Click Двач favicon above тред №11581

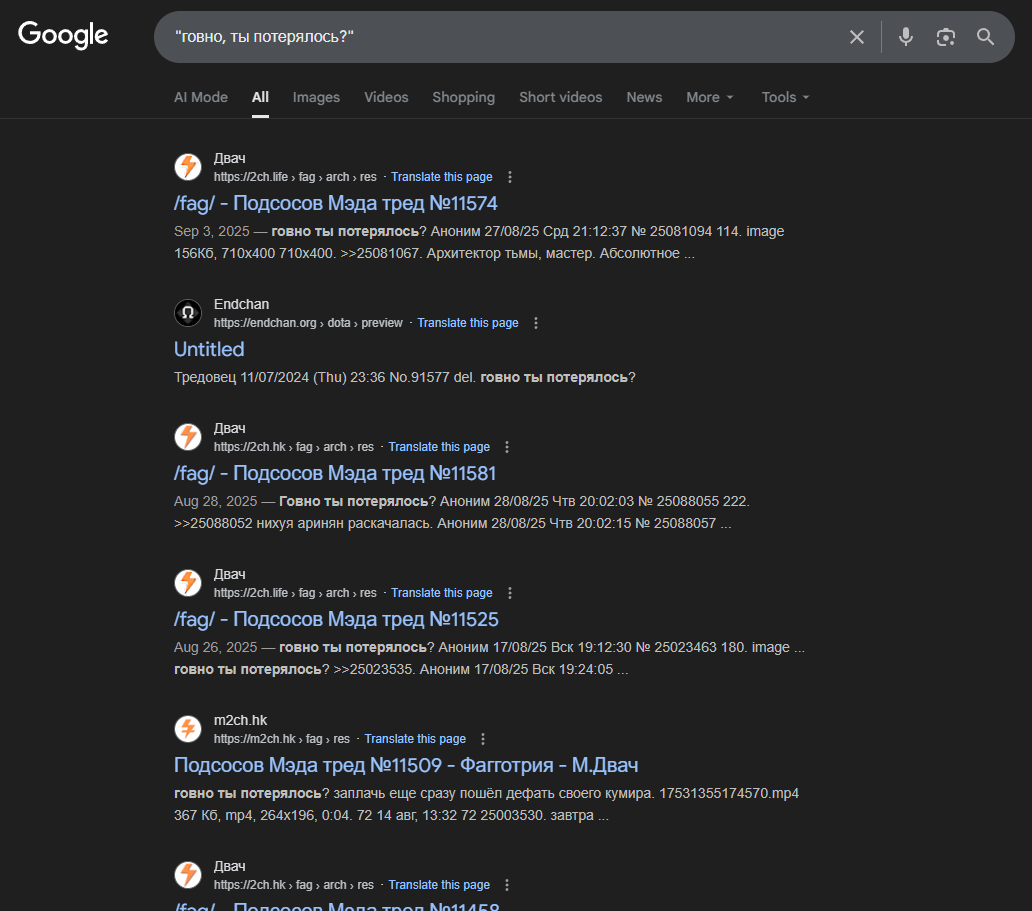coord(188,436)
